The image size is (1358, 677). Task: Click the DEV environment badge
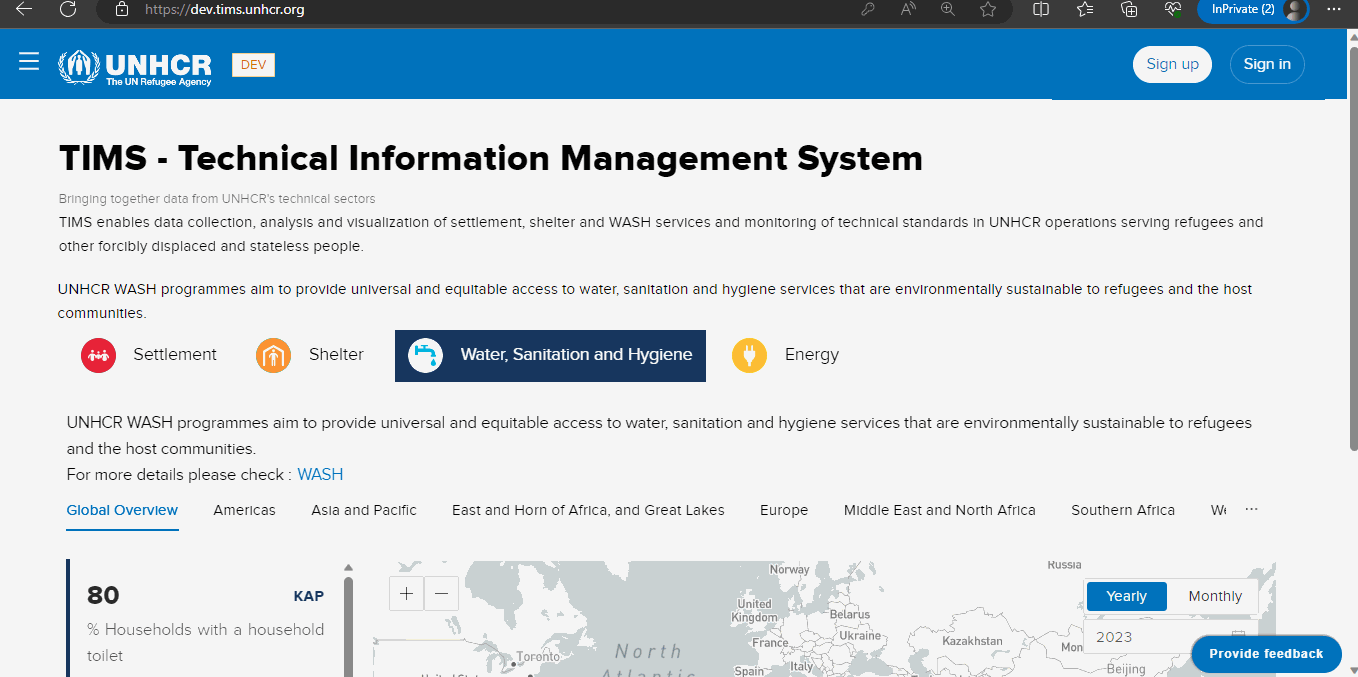253,65
